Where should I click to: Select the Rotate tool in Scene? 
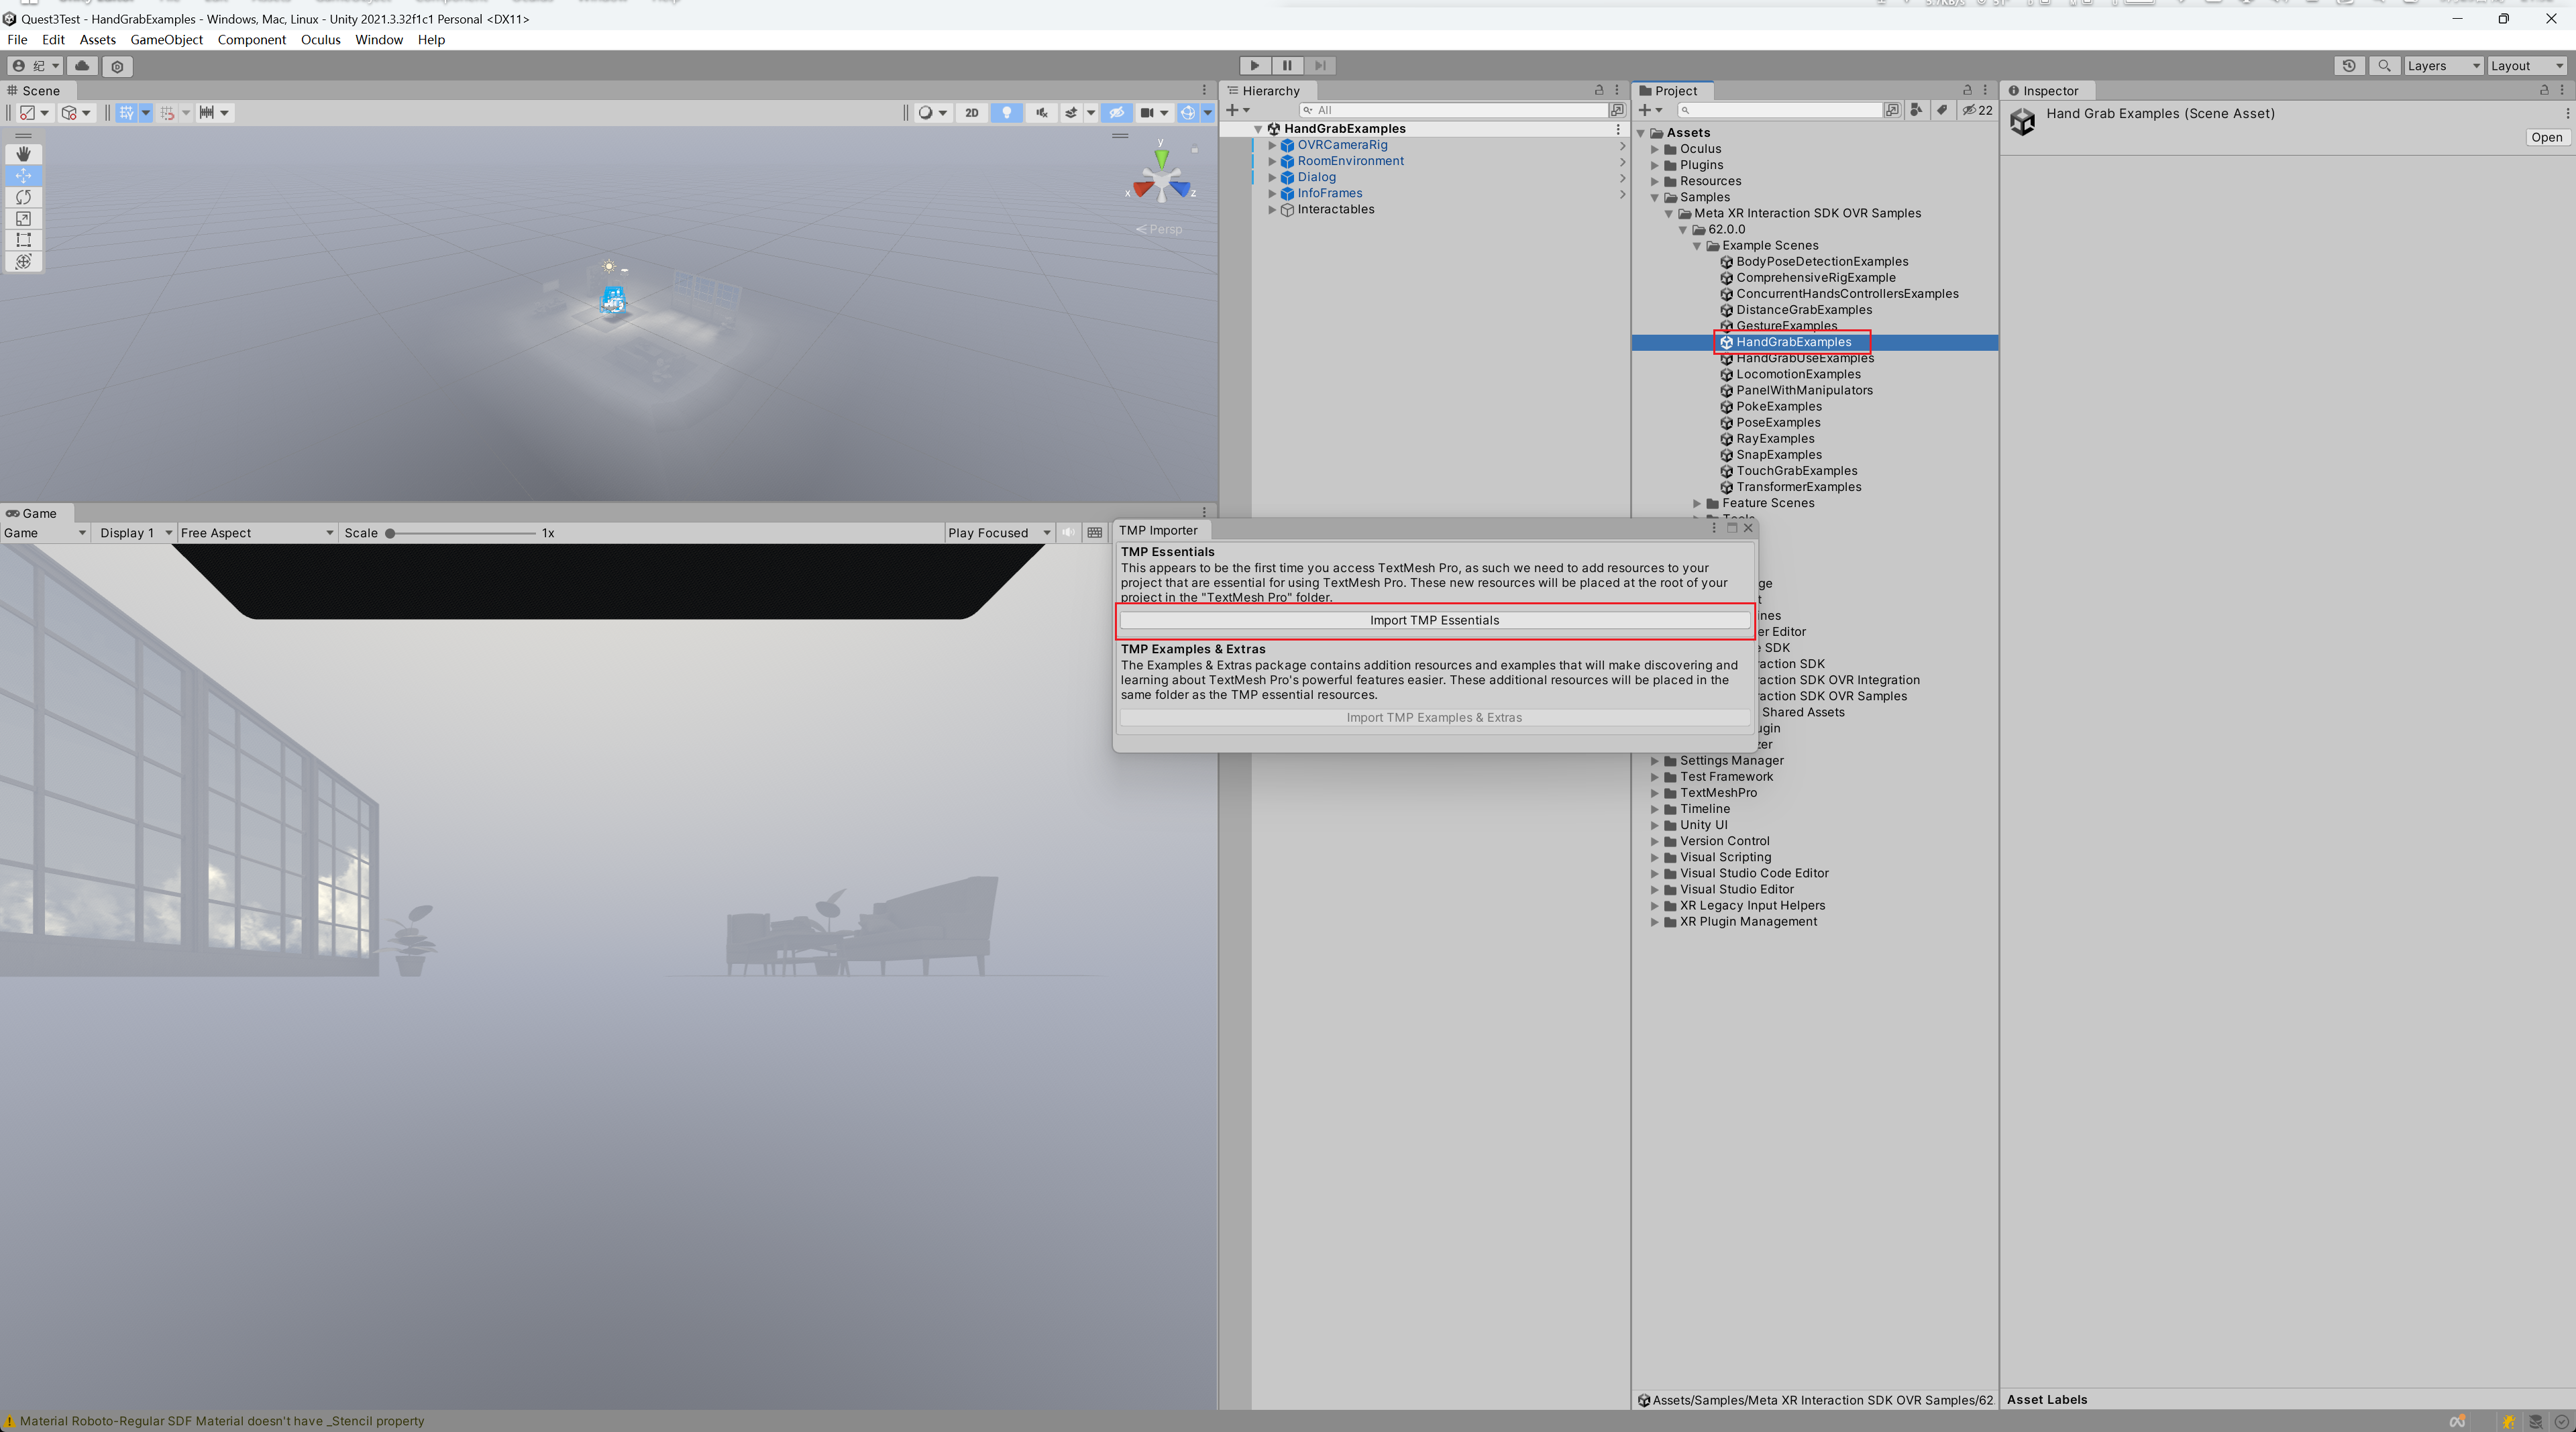[x=23, y=197]
